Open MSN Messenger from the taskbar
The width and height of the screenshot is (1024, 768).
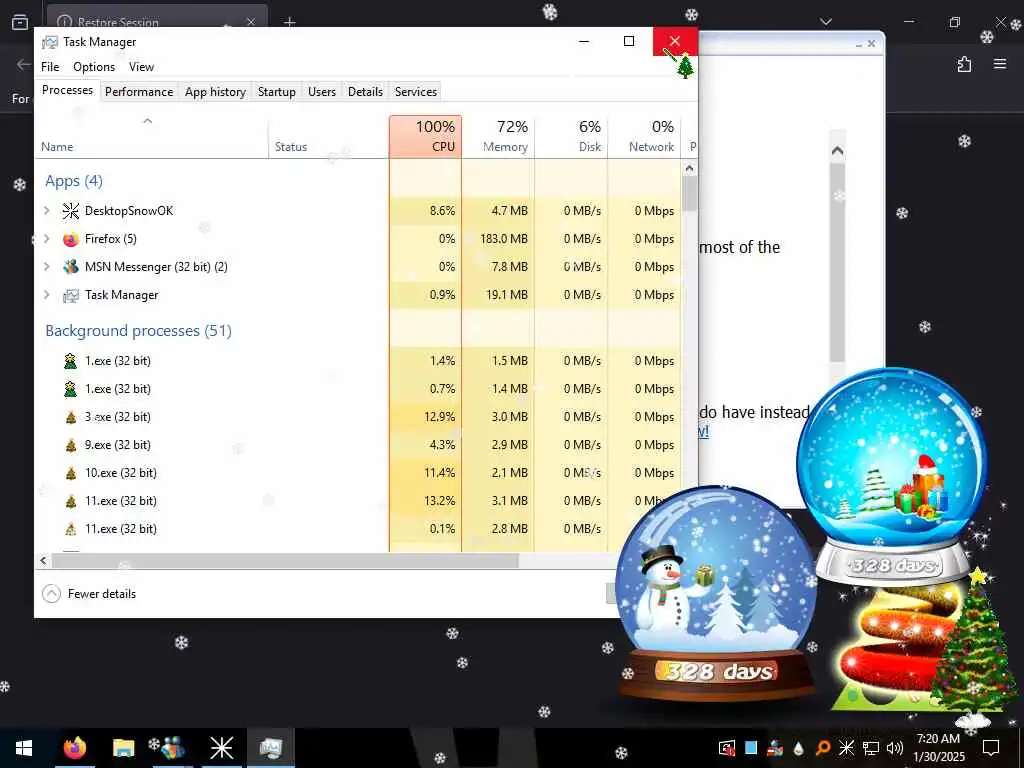pyautogui.click(x=172, y=748)
